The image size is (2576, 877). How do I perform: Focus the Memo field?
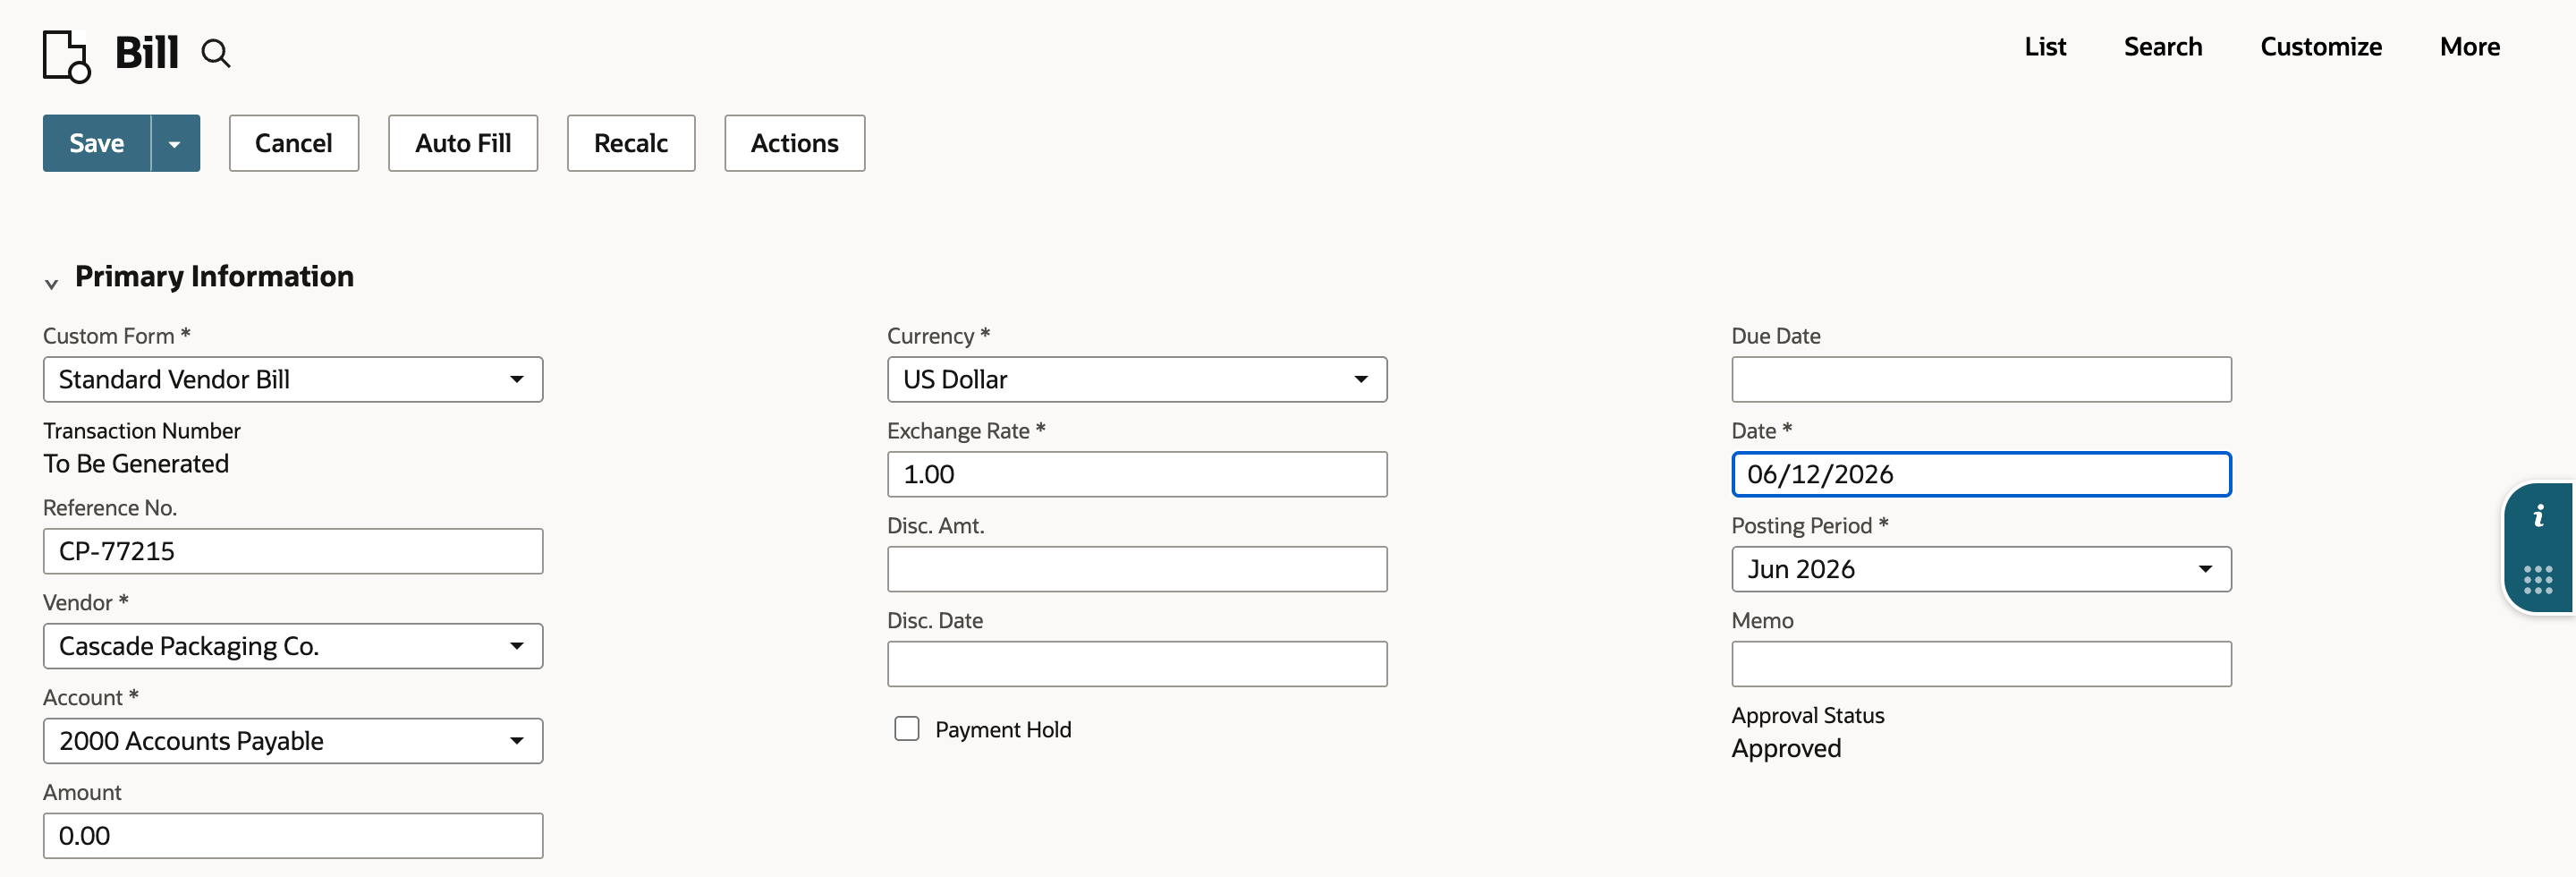click(1981, 664)
